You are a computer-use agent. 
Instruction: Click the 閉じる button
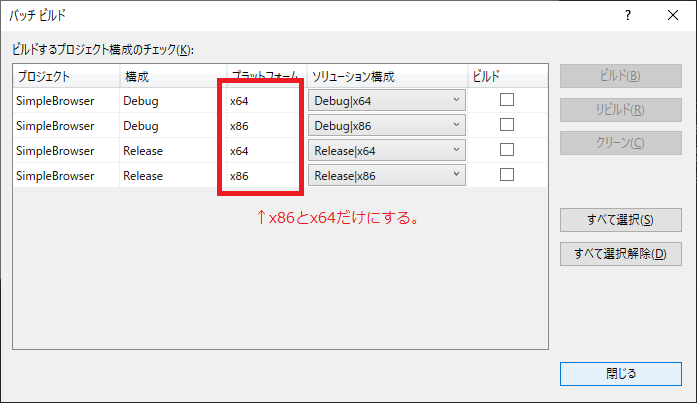[621, 374]
